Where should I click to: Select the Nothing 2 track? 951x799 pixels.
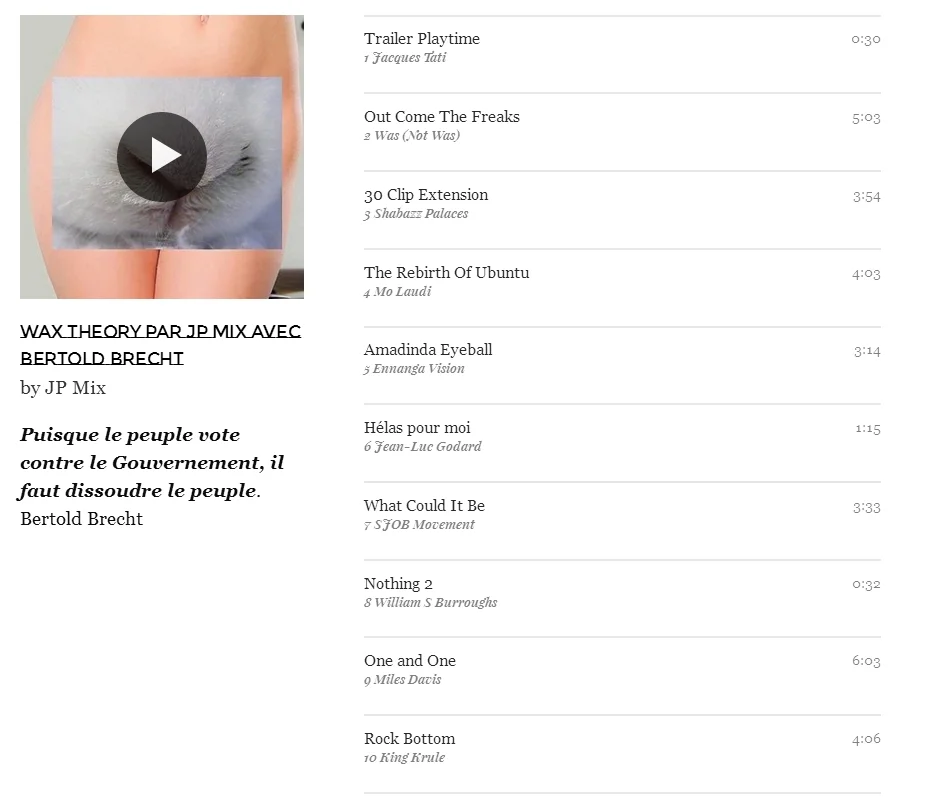click(x=622, y=598)
